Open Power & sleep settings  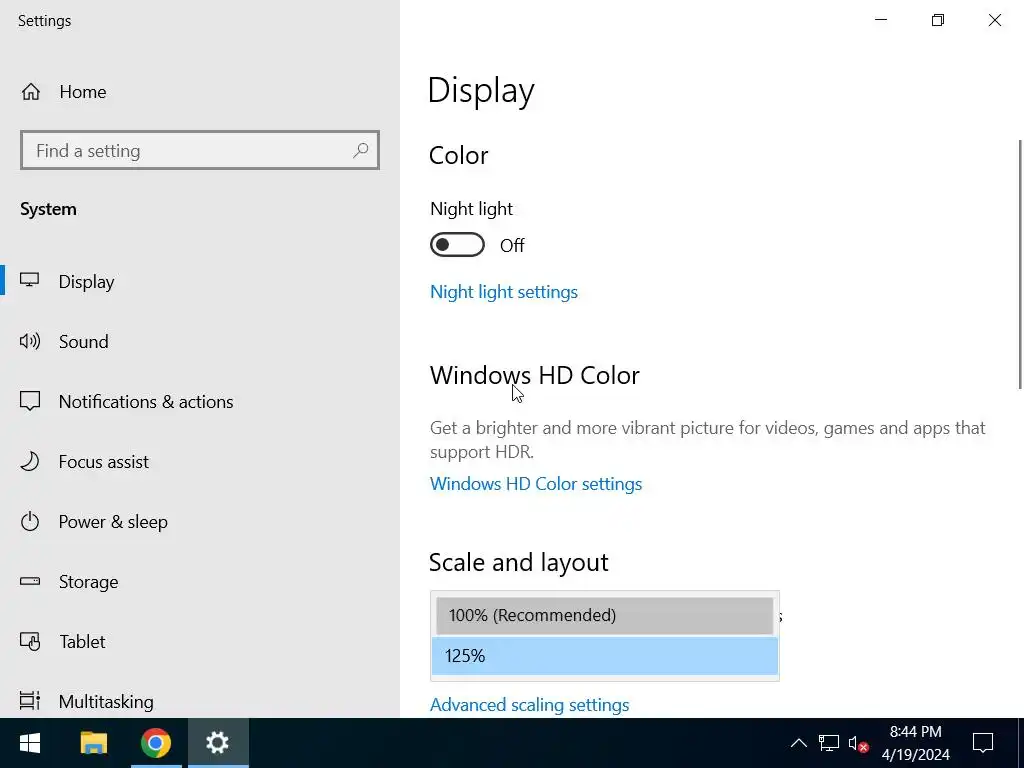(x=200, y=522)
